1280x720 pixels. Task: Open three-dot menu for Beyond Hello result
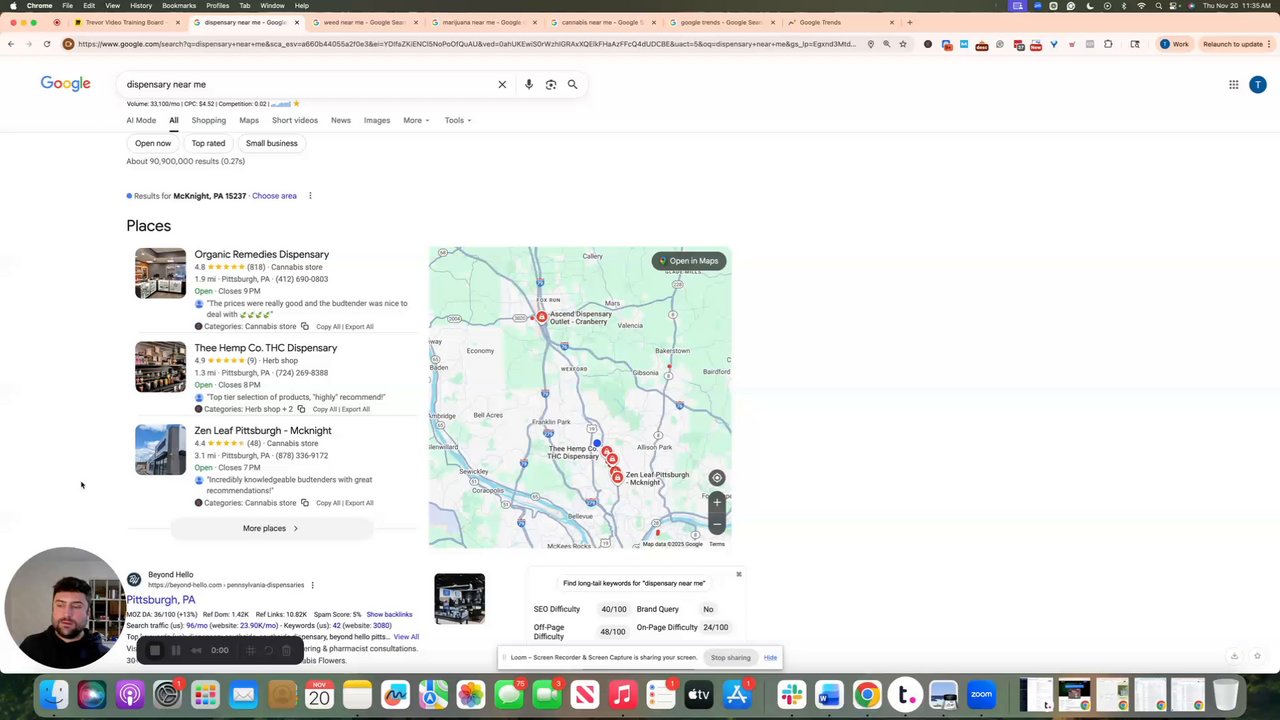pyautogui.click(x=312, y=585)
